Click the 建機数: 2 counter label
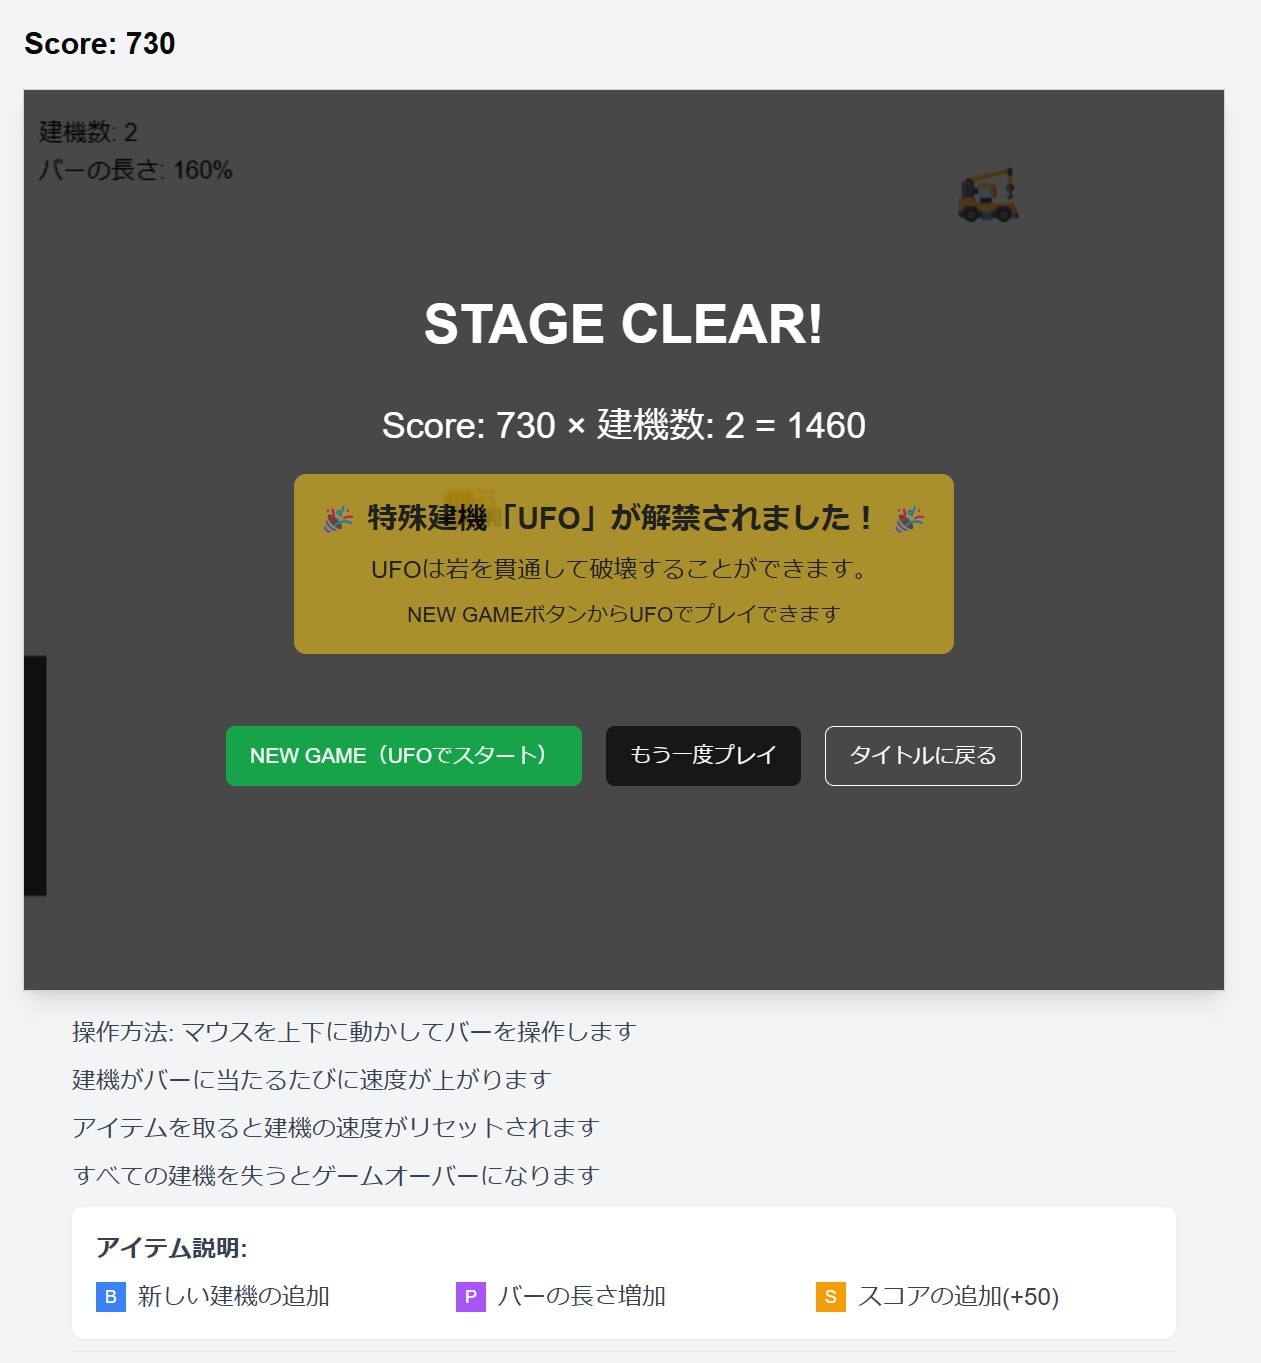1261x1363 pixels. coord(88,132)
